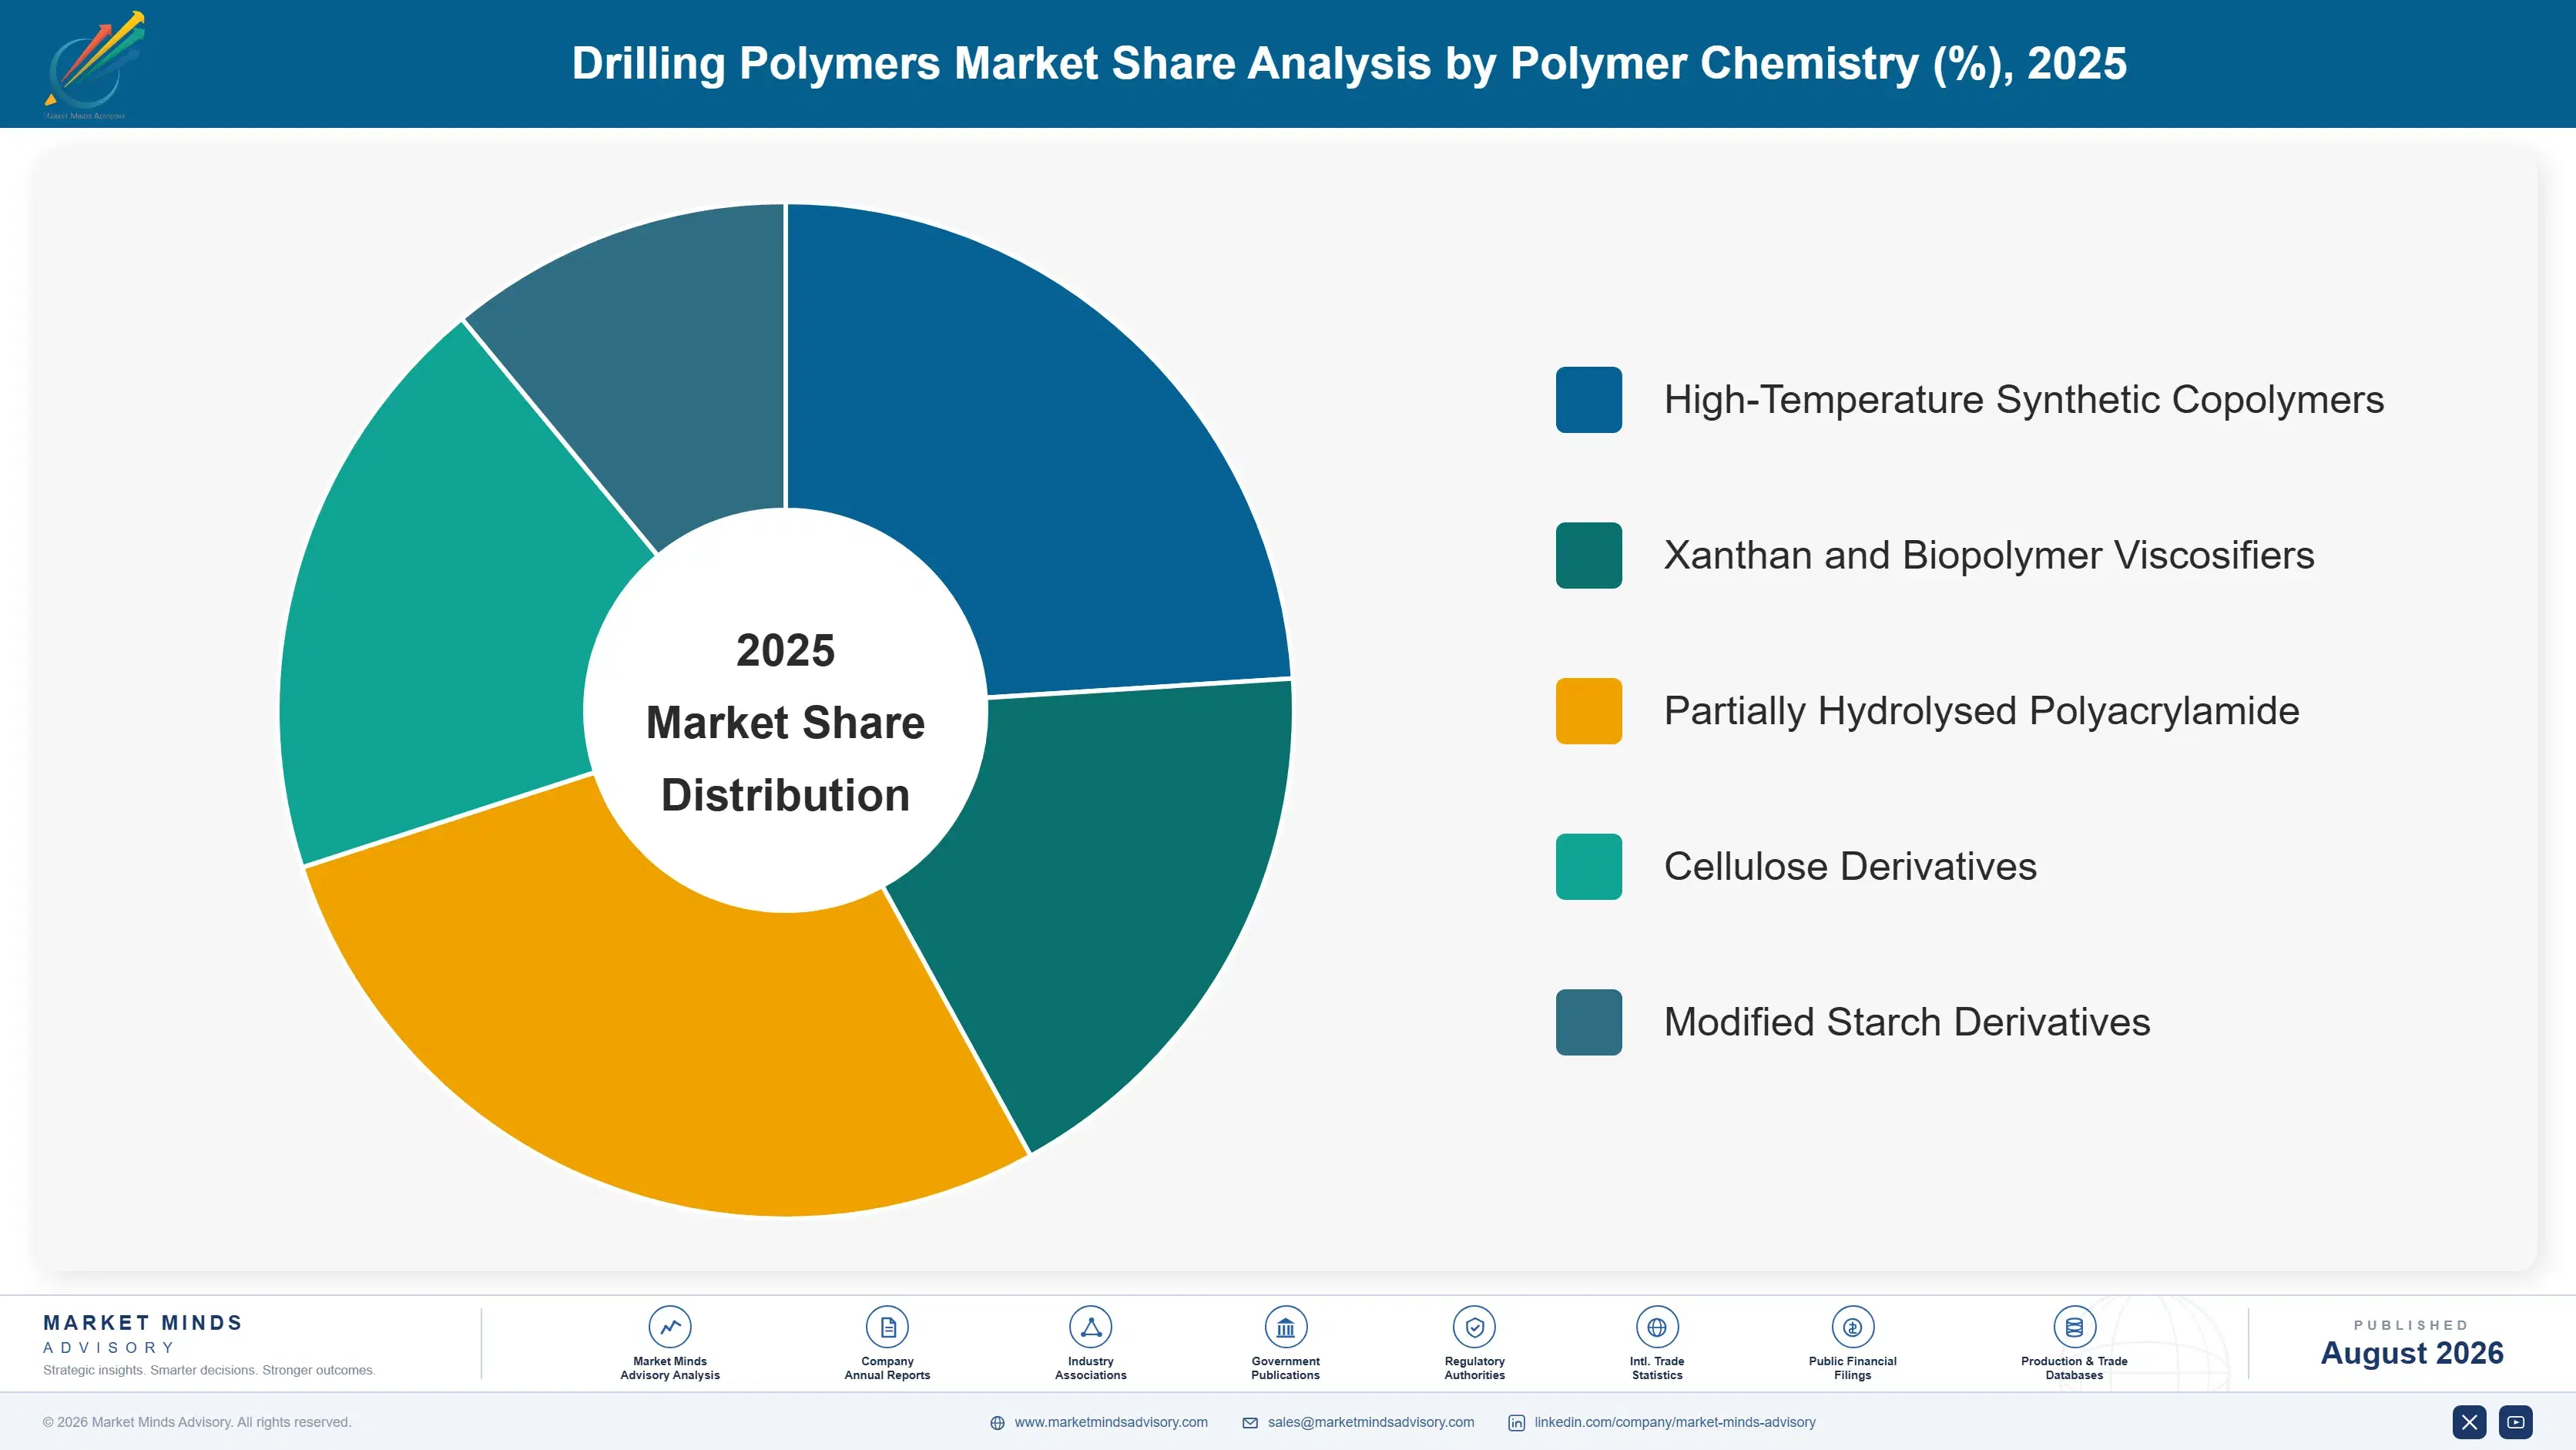This screenshot has height=1450, width=2576.
Task: Click the "2025 Market Share Distribution" center text
Action: tap(785, 722)
